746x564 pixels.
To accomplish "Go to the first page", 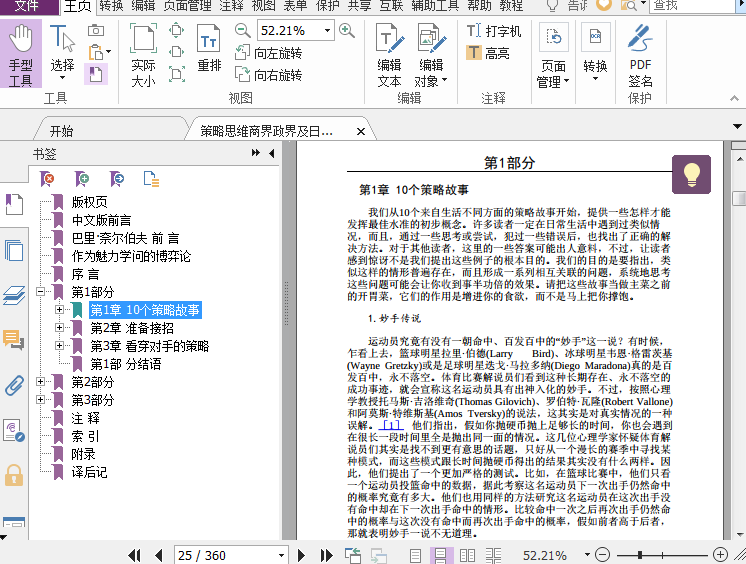I will click(x=135, y=555).
